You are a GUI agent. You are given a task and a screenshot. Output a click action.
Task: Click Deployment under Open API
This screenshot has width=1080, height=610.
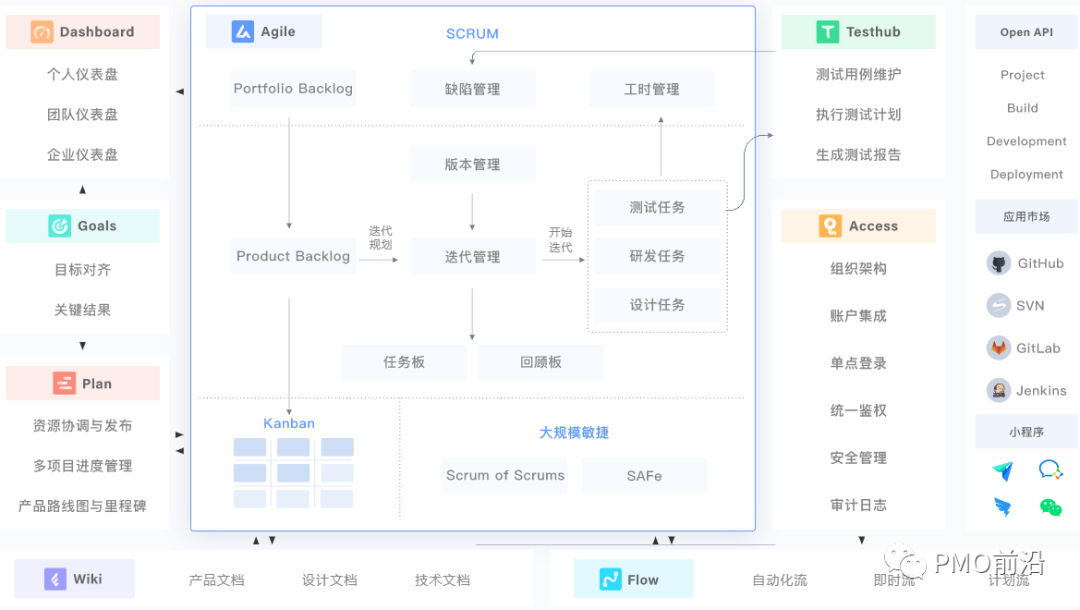(1026, 174)
